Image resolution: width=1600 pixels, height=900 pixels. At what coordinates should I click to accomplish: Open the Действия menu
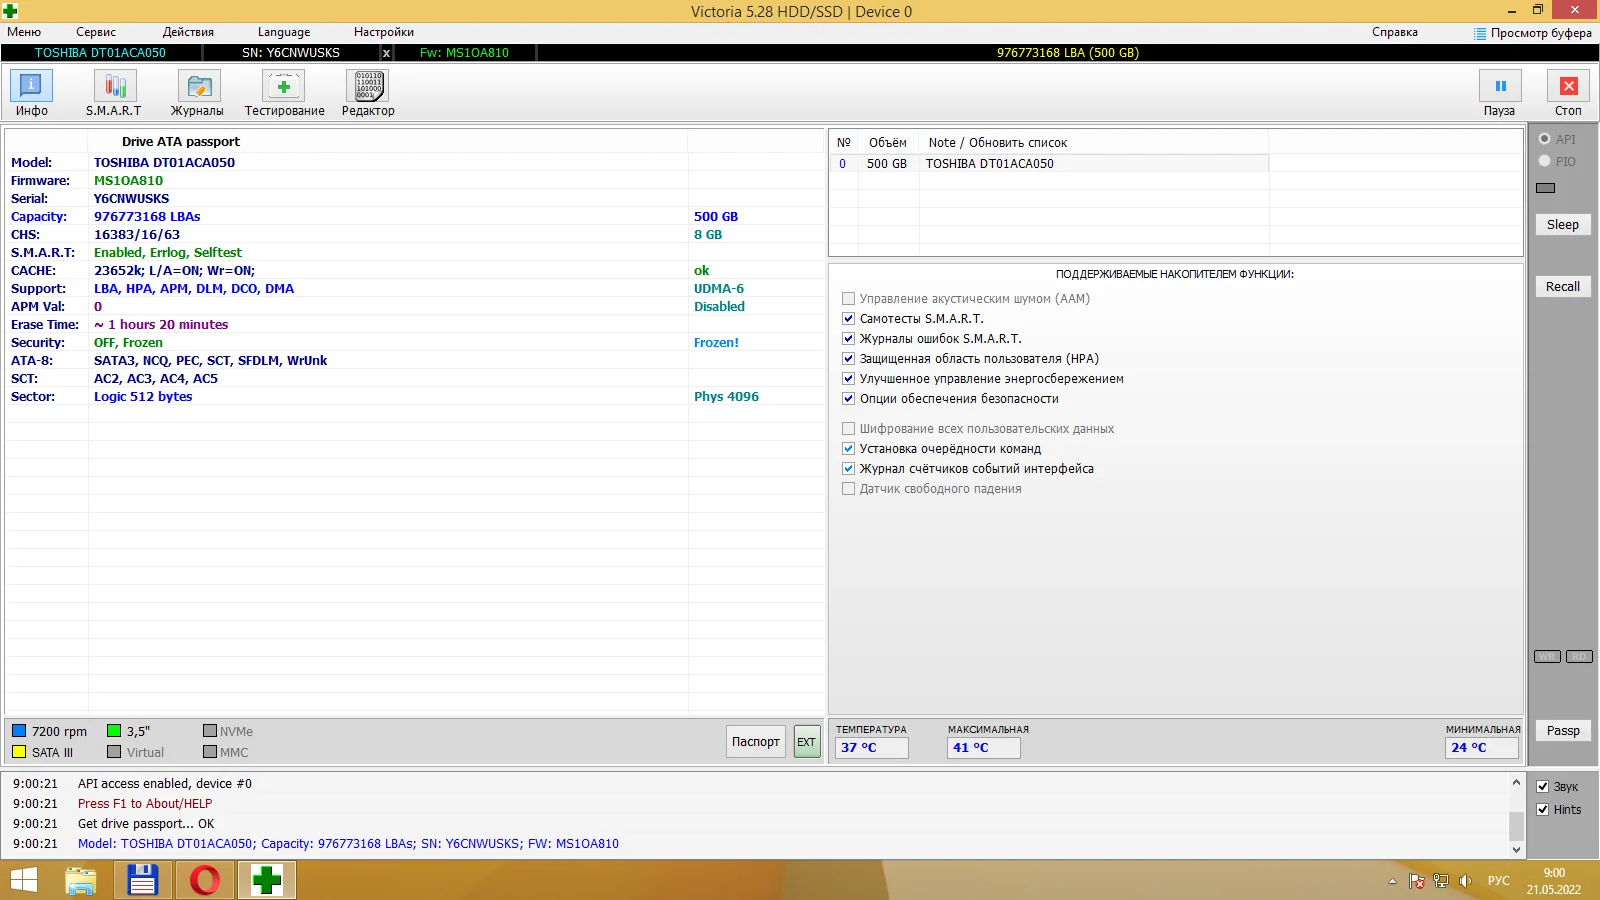pyautogui.click(x=188, y=32)
